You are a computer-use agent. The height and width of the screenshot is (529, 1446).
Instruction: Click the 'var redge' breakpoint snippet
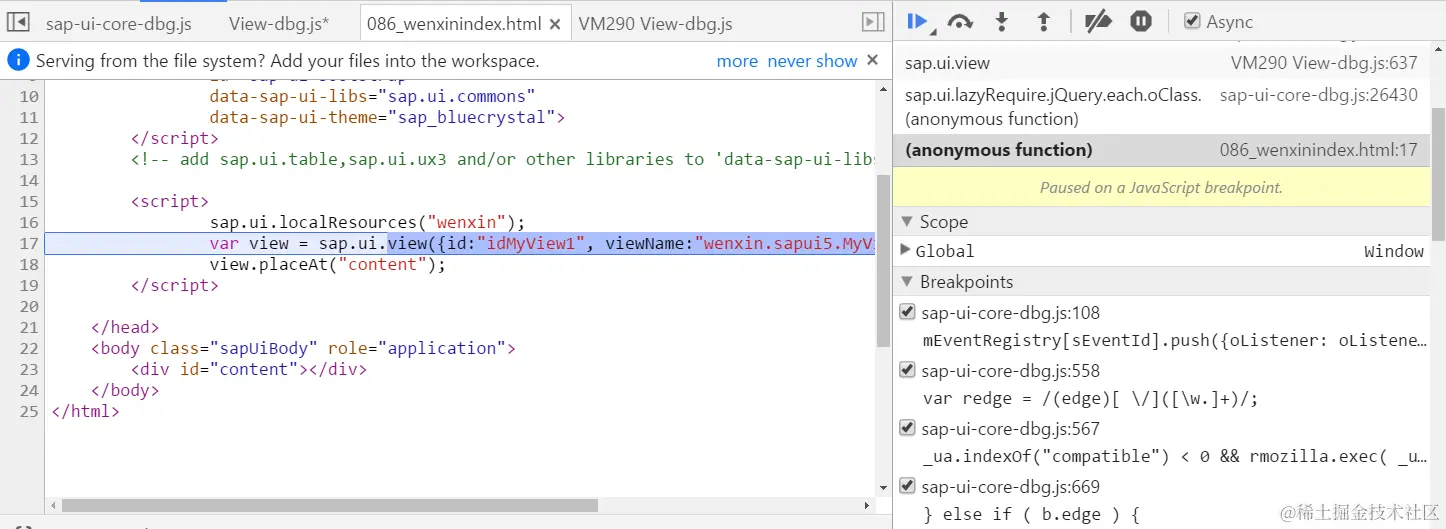pos(1090,398)
